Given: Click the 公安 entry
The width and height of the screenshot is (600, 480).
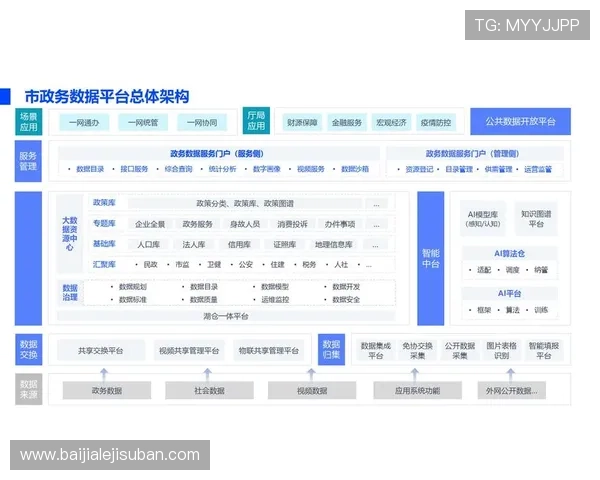Looking at the screenshot, I should 246,264.
